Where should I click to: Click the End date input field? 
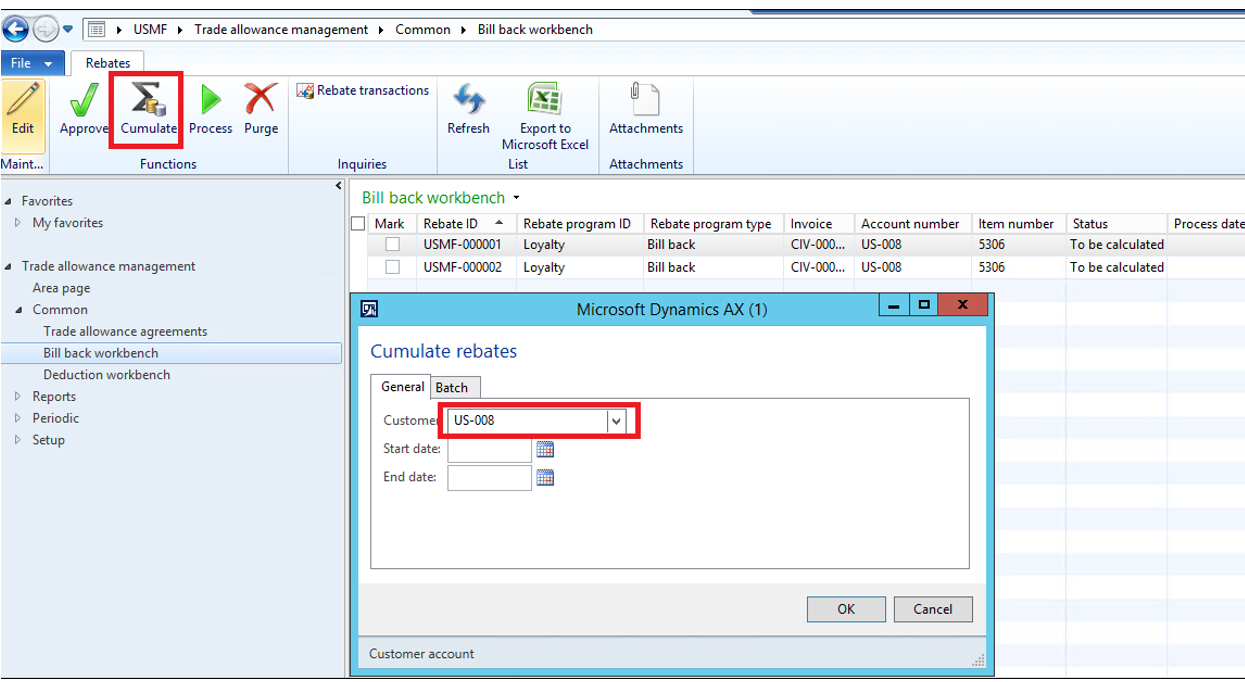[x=489, y=478]
